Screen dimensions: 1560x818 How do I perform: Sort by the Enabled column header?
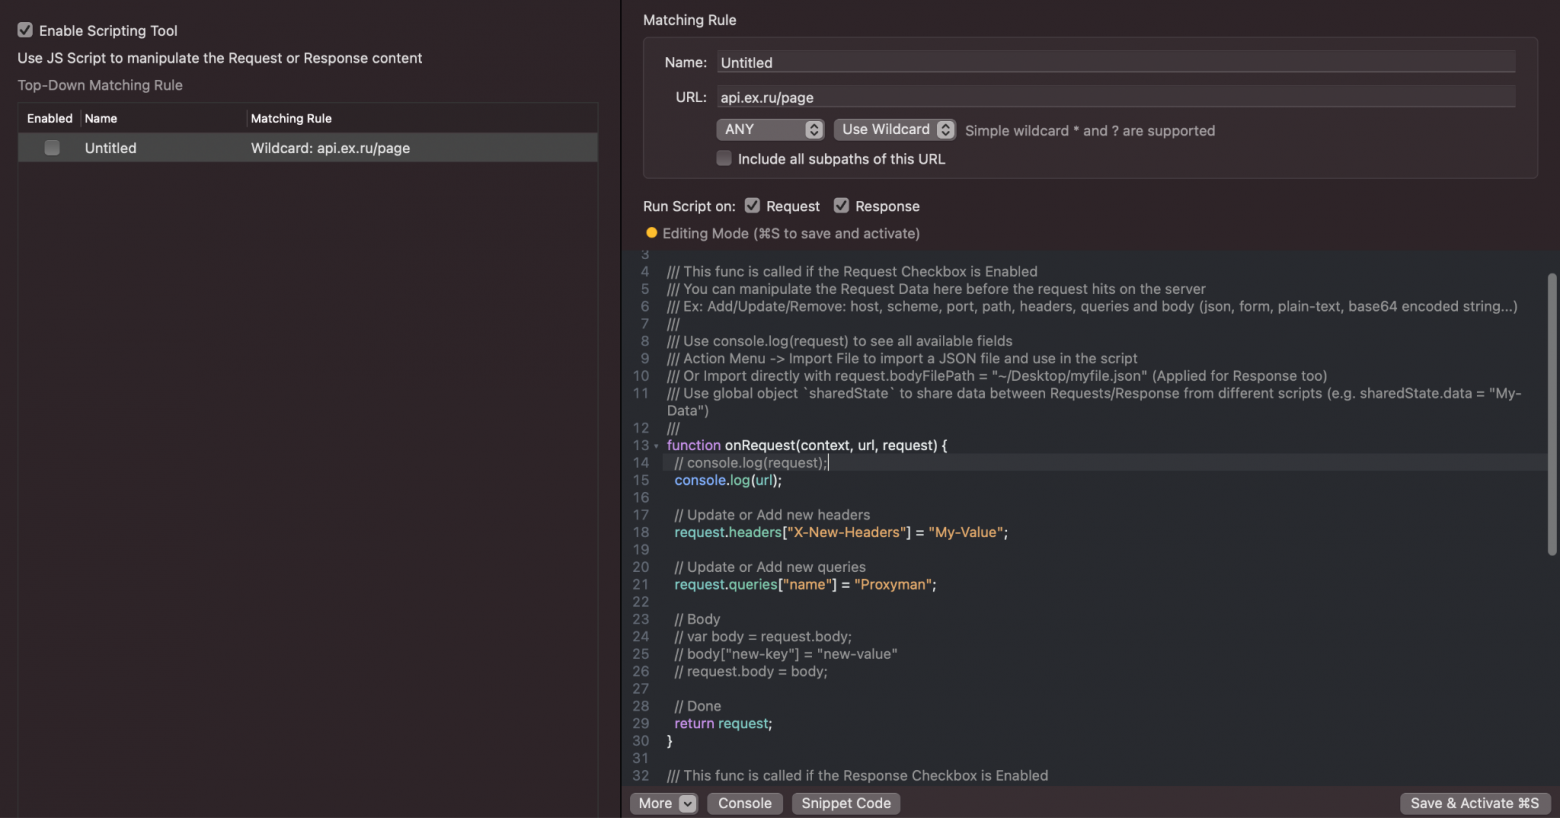(x=50, y=118)
